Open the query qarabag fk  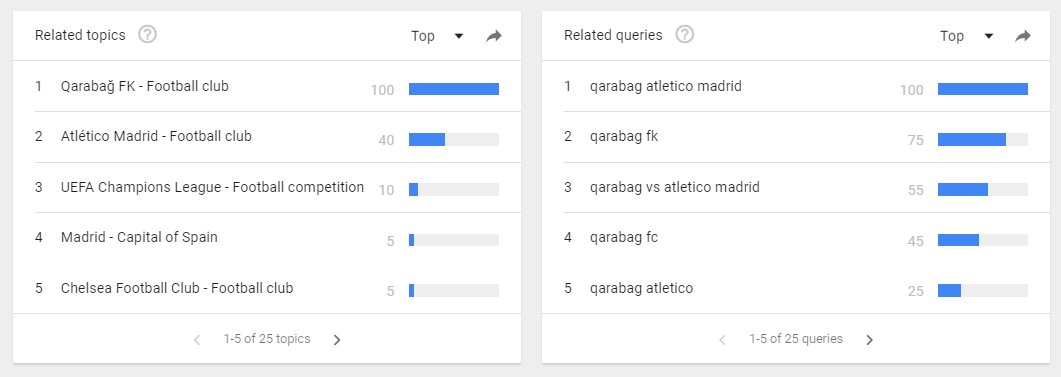click(x=624, y=137)
